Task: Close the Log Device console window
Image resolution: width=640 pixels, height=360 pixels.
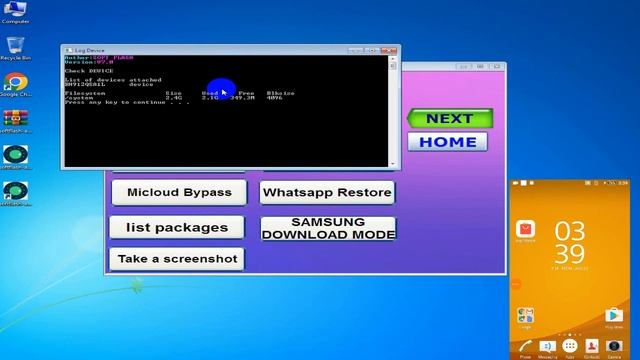Action: pyautogui.click(x=389, y=50)
